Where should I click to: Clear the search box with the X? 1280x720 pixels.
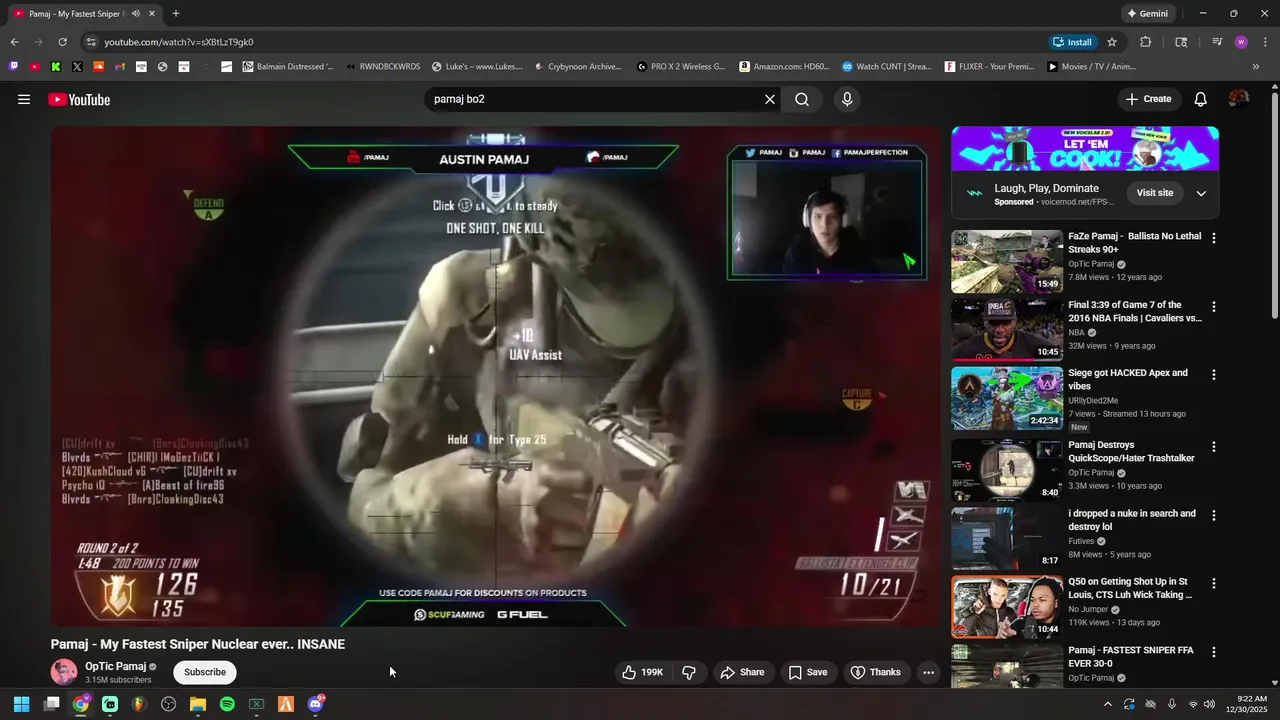[x=770, y=99]
